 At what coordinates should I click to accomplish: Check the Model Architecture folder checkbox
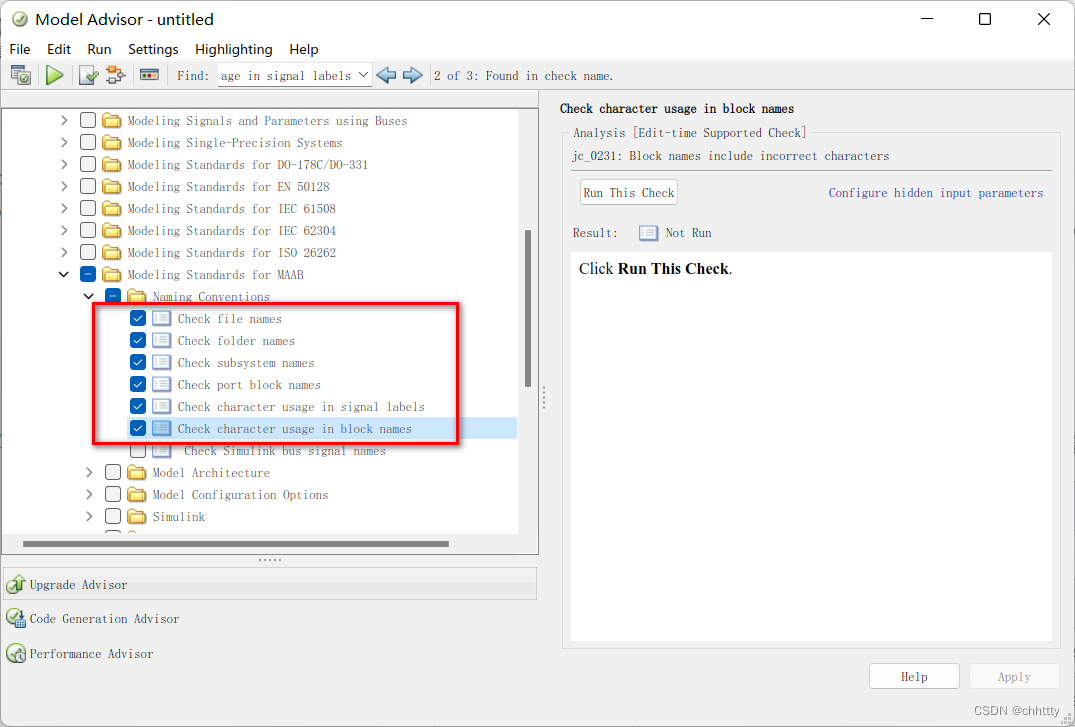point(113,473)
